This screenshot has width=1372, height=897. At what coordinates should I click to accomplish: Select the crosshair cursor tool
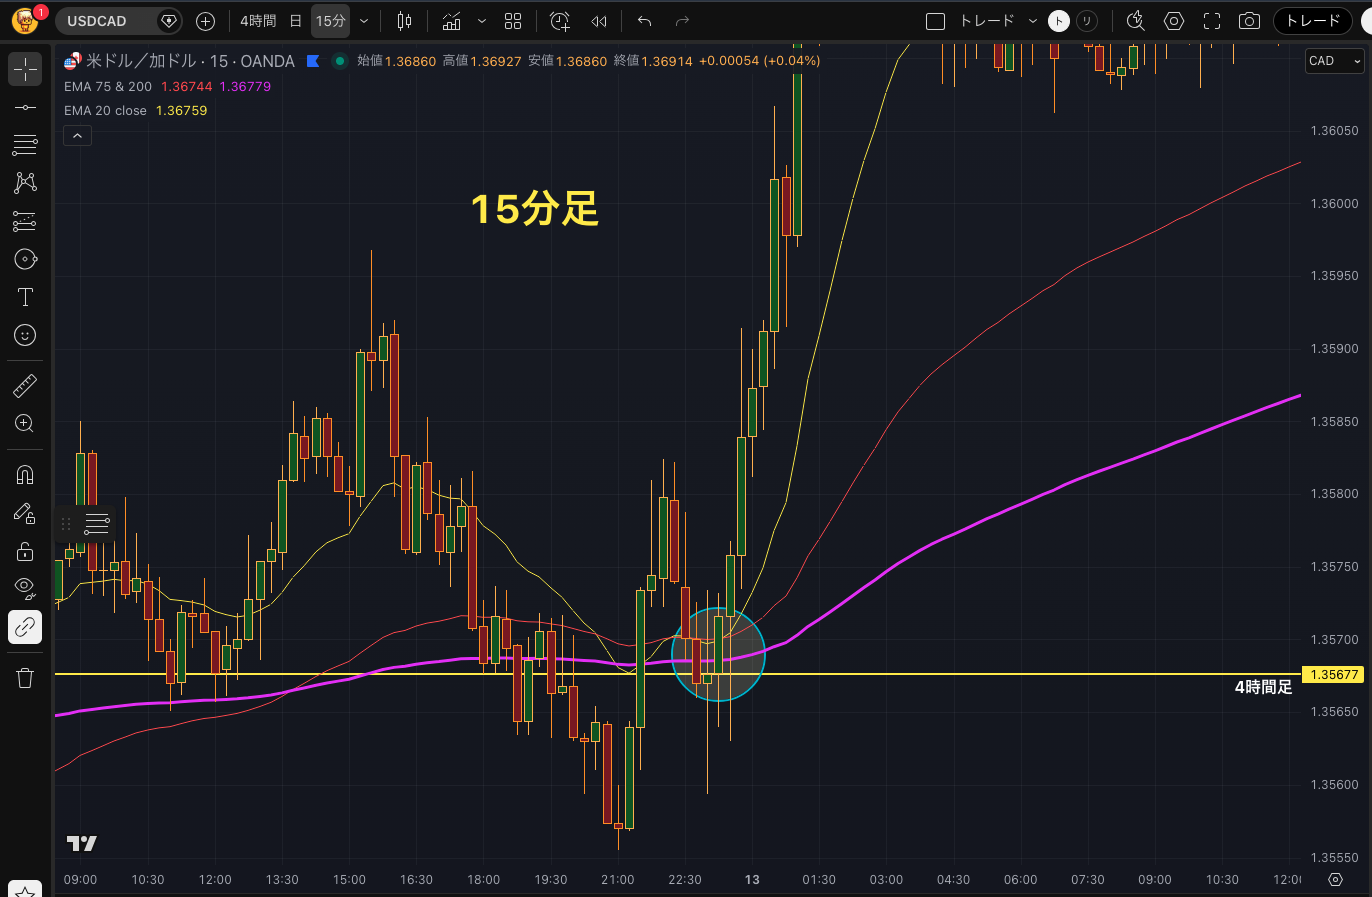point(25,69)
